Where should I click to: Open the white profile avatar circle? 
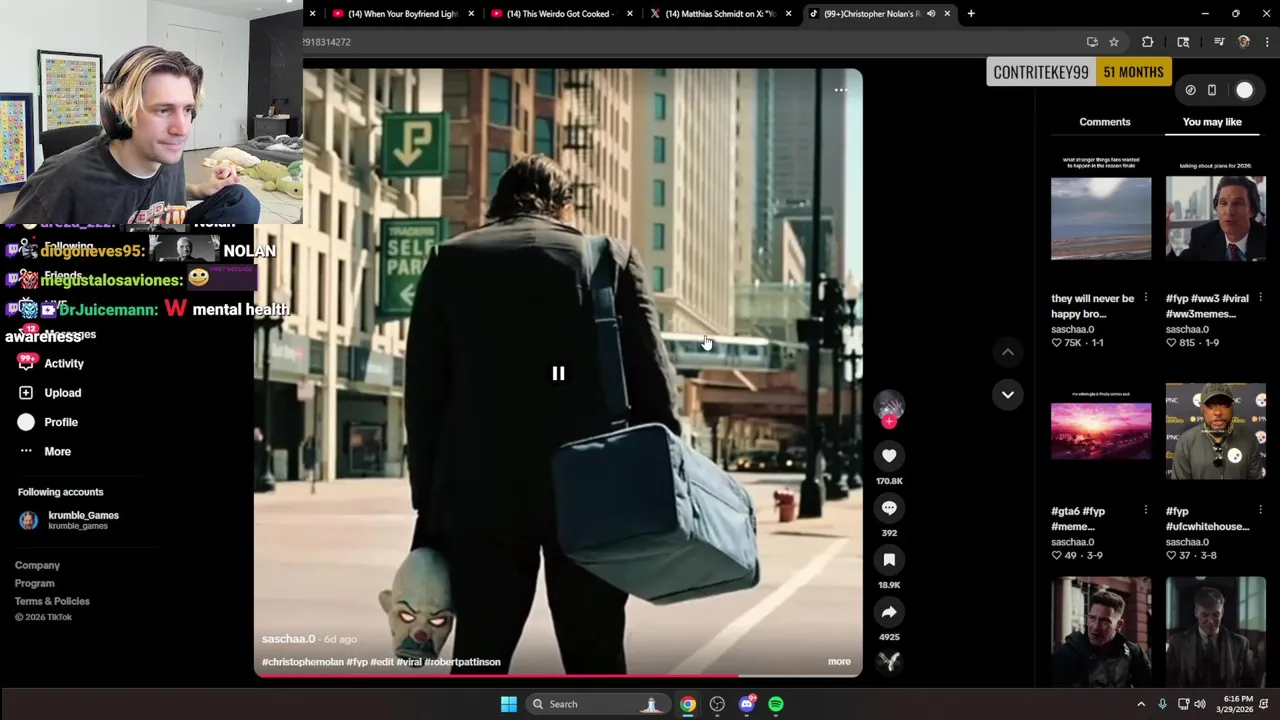[x=1244, y=90]
